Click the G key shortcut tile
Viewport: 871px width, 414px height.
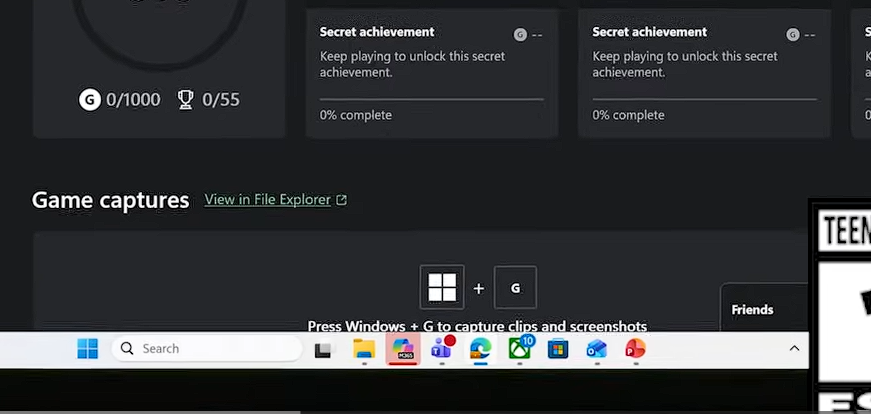[x=515, y=288]
